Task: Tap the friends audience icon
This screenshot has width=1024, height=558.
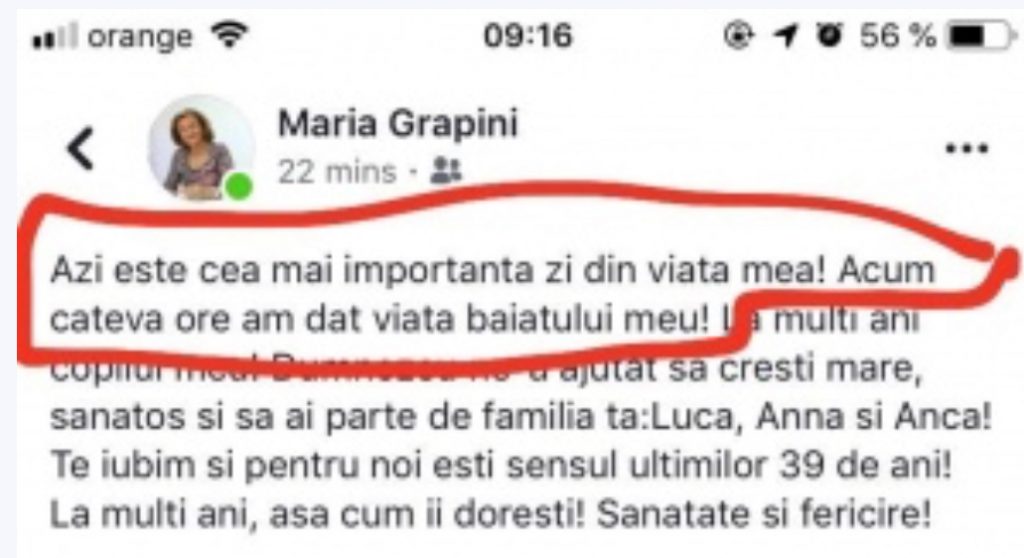Action: pyautogui.click(x=445, y=171)
